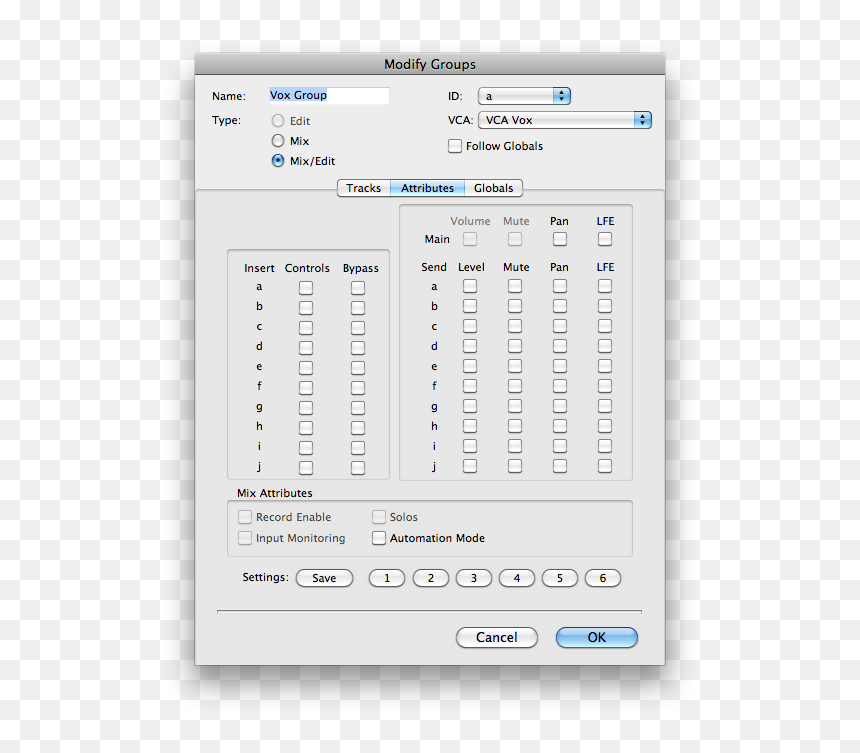
Task: Open the ID dropdown showing 'a'
Action: [524, 96]
